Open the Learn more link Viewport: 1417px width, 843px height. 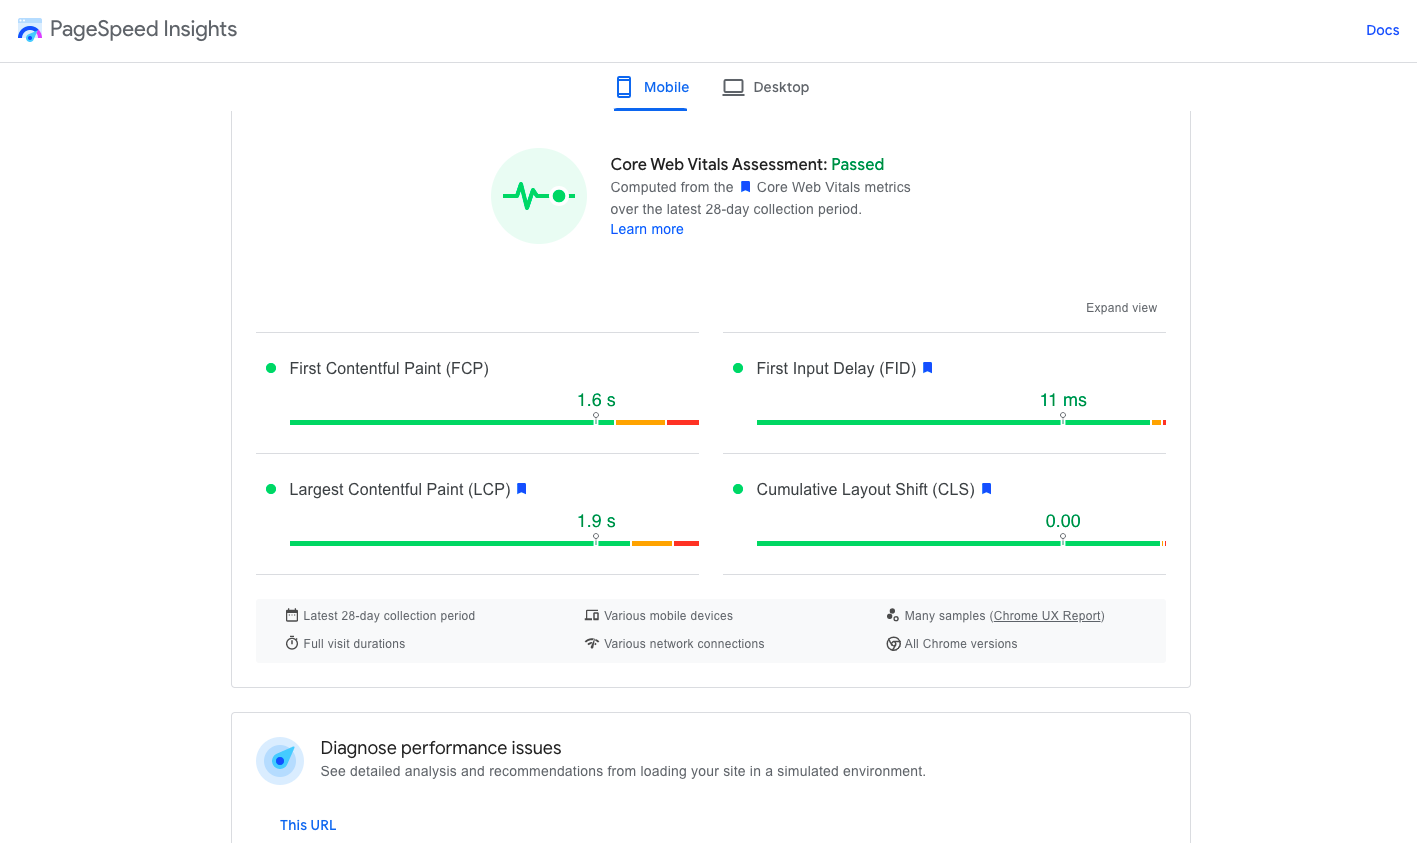[x=646, y=229]
